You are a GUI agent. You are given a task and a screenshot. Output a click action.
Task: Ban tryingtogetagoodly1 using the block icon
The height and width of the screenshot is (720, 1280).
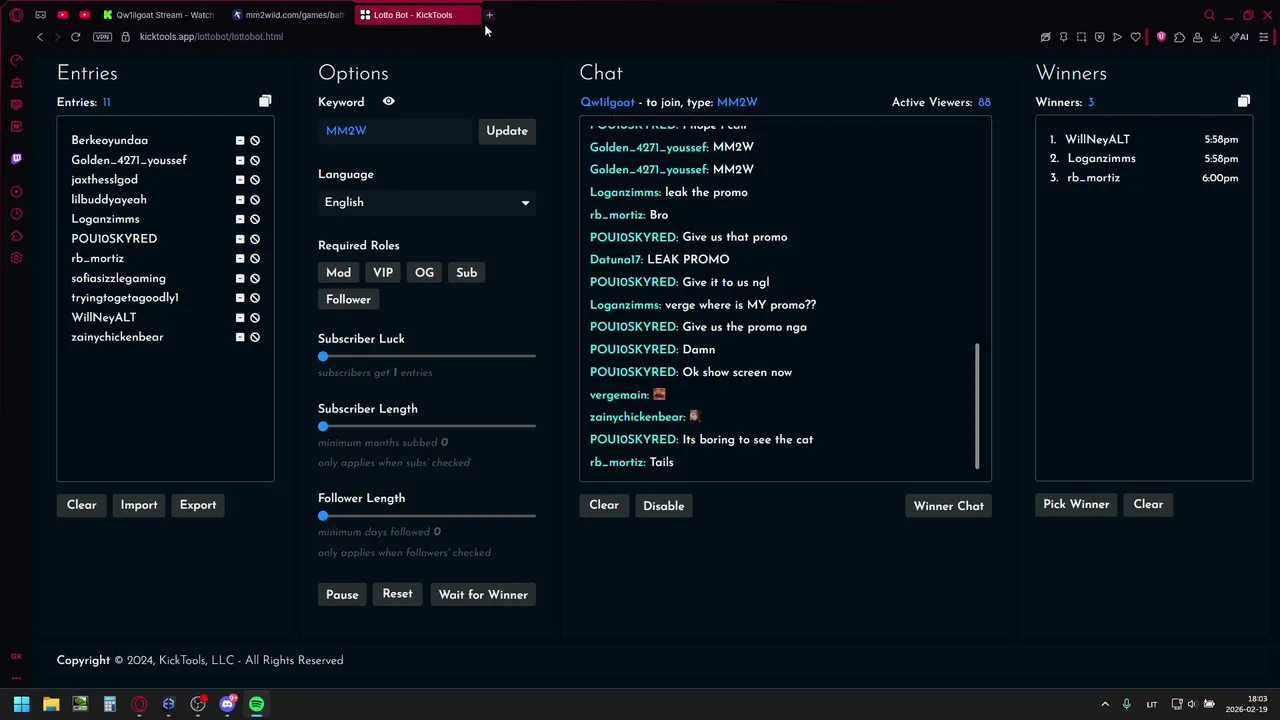255,298
